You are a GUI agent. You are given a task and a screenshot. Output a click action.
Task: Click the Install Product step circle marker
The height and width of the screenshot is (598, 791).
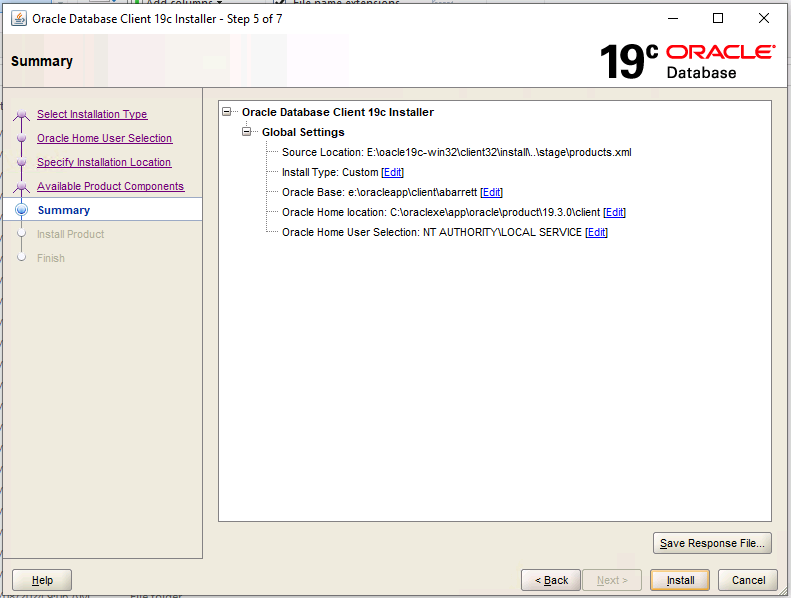(21, 234)
